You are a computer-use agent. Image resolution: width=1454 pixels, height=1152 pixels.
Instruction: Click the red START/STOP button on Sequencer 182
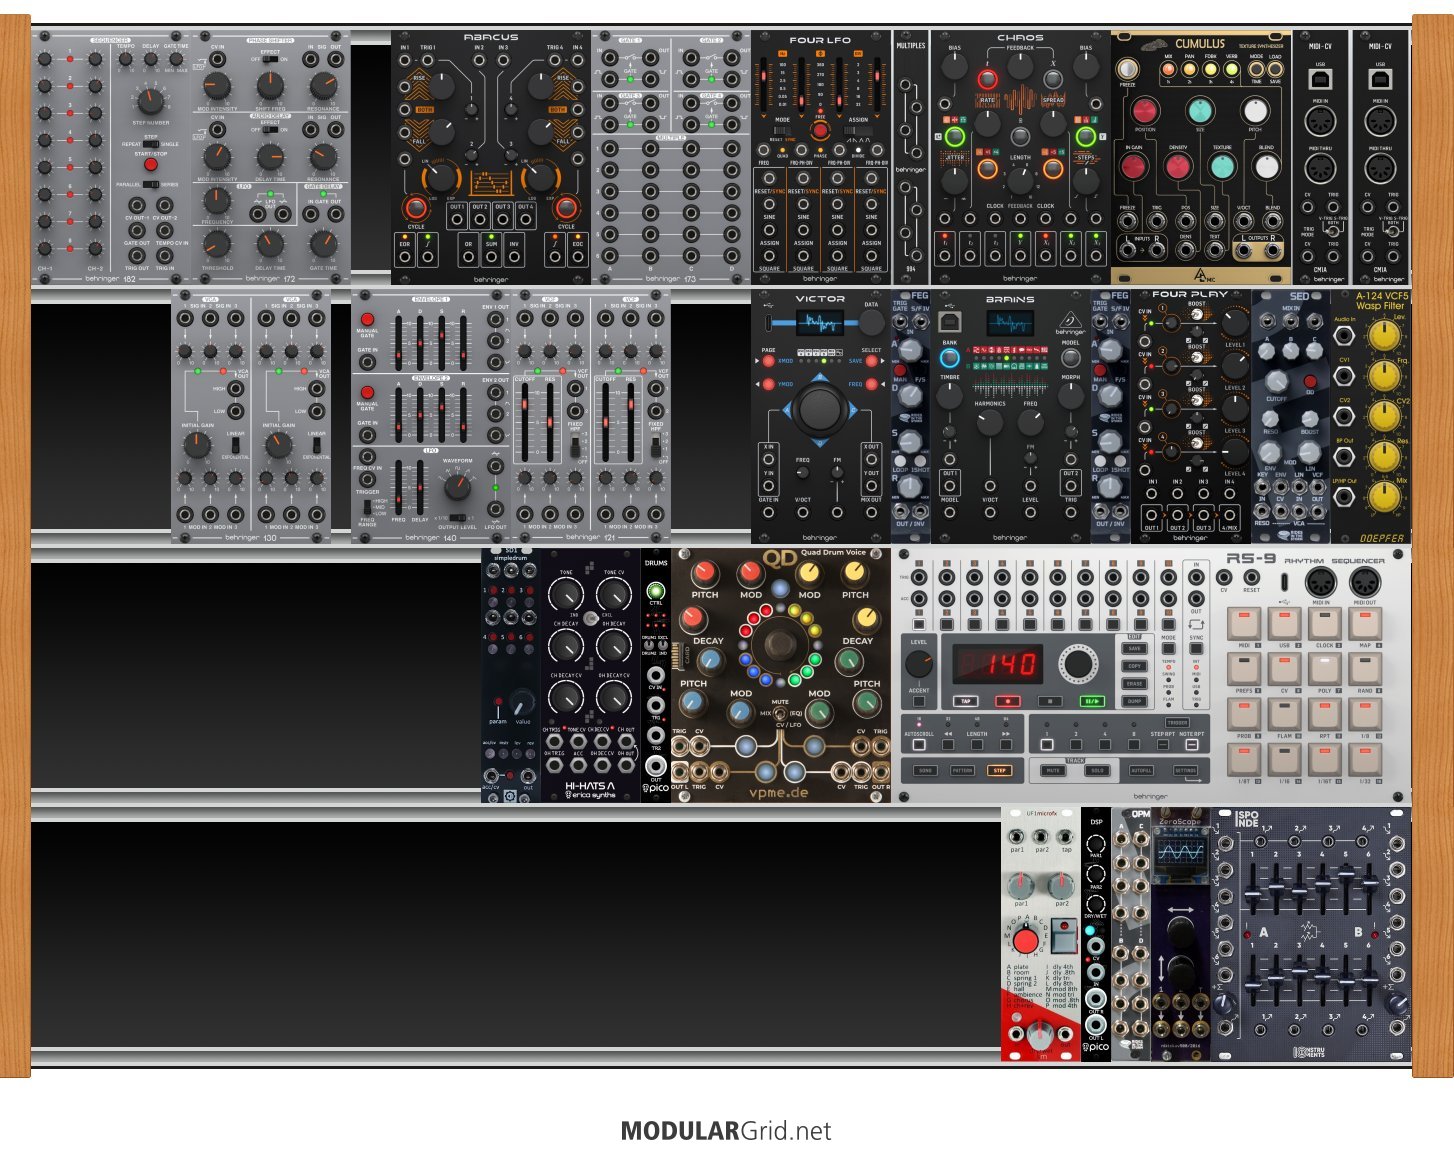click(151, 165)
